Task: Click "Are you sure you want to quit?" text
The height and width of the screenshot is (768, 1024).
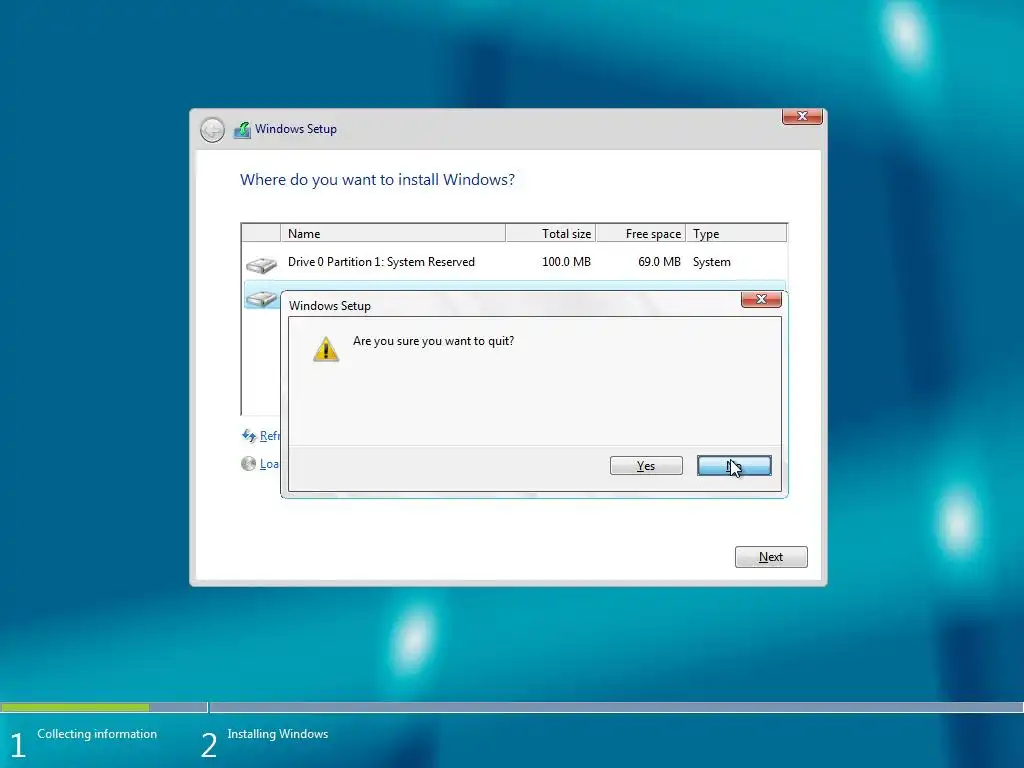Action: click(434, 341)
